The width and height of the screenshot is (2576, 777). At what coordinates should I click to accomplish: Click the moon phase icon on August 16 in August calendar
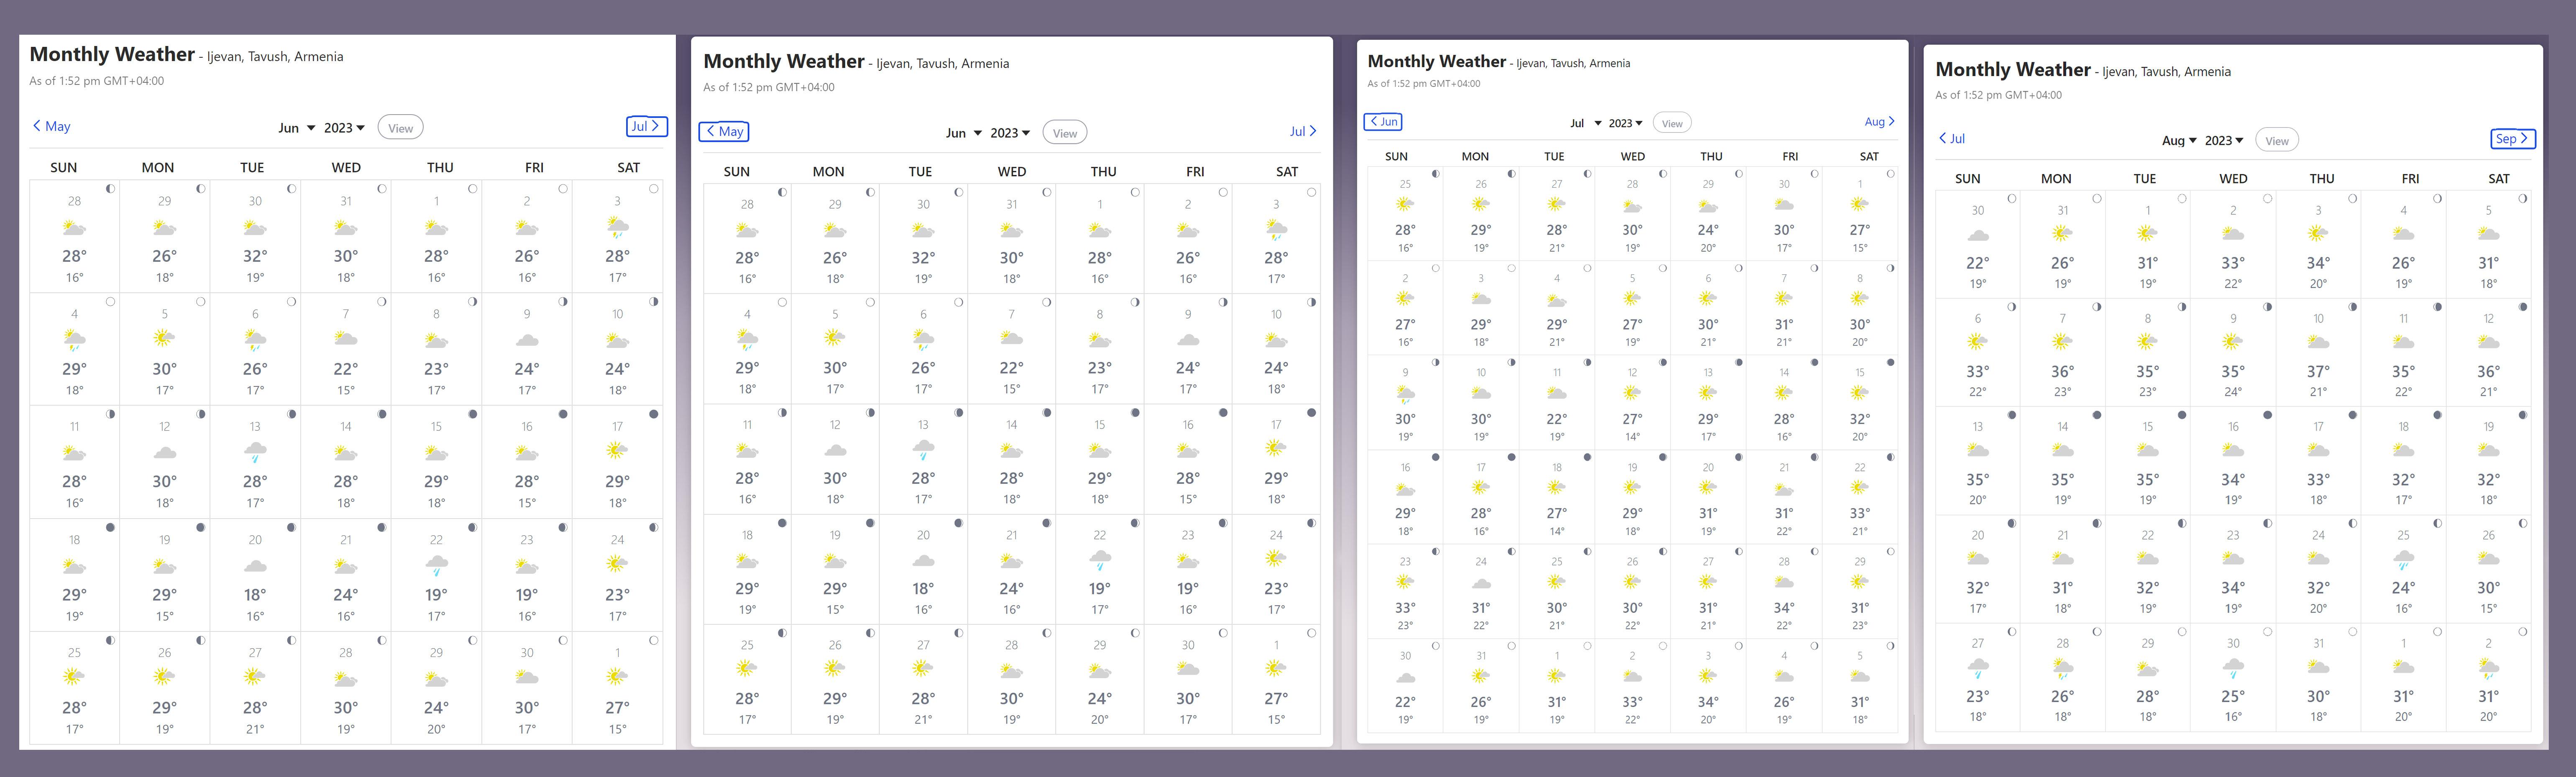[2268, 415]
